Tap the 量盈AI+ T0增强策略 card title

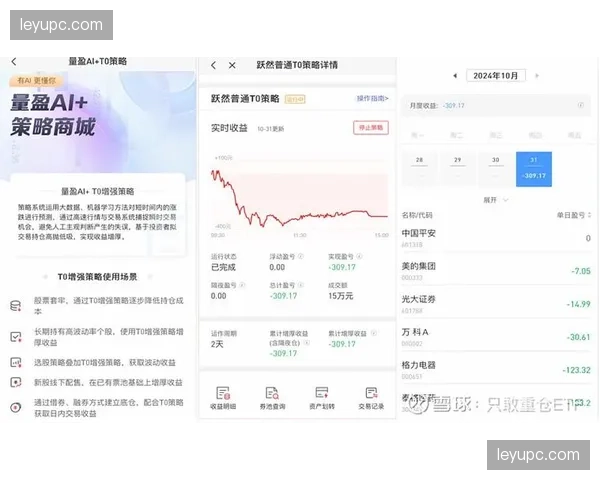[98, 191]
